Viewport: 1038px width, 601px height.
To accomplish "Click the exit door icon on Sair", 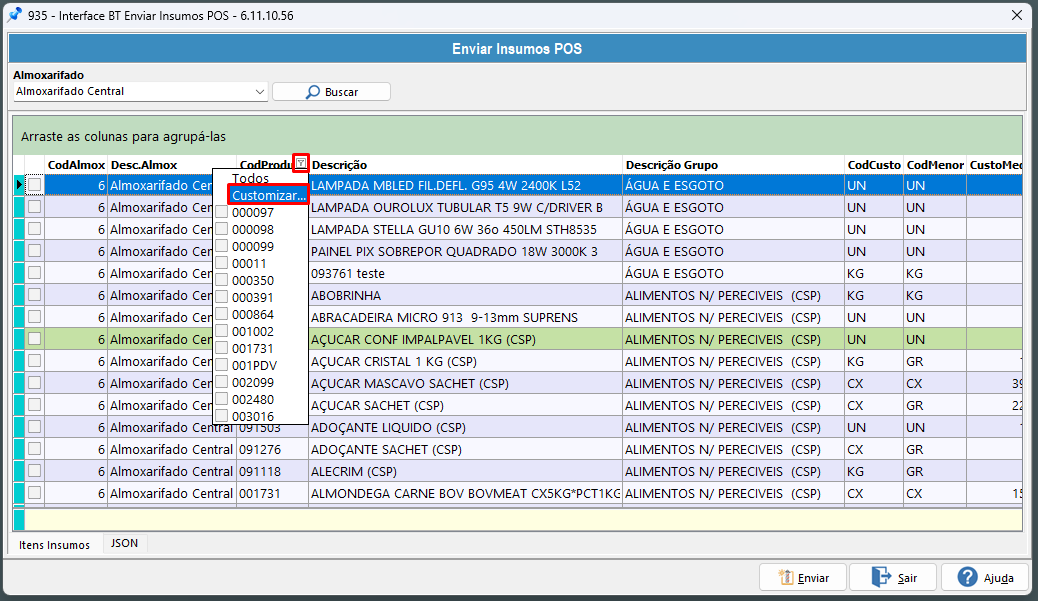I will tap(881, 577).
